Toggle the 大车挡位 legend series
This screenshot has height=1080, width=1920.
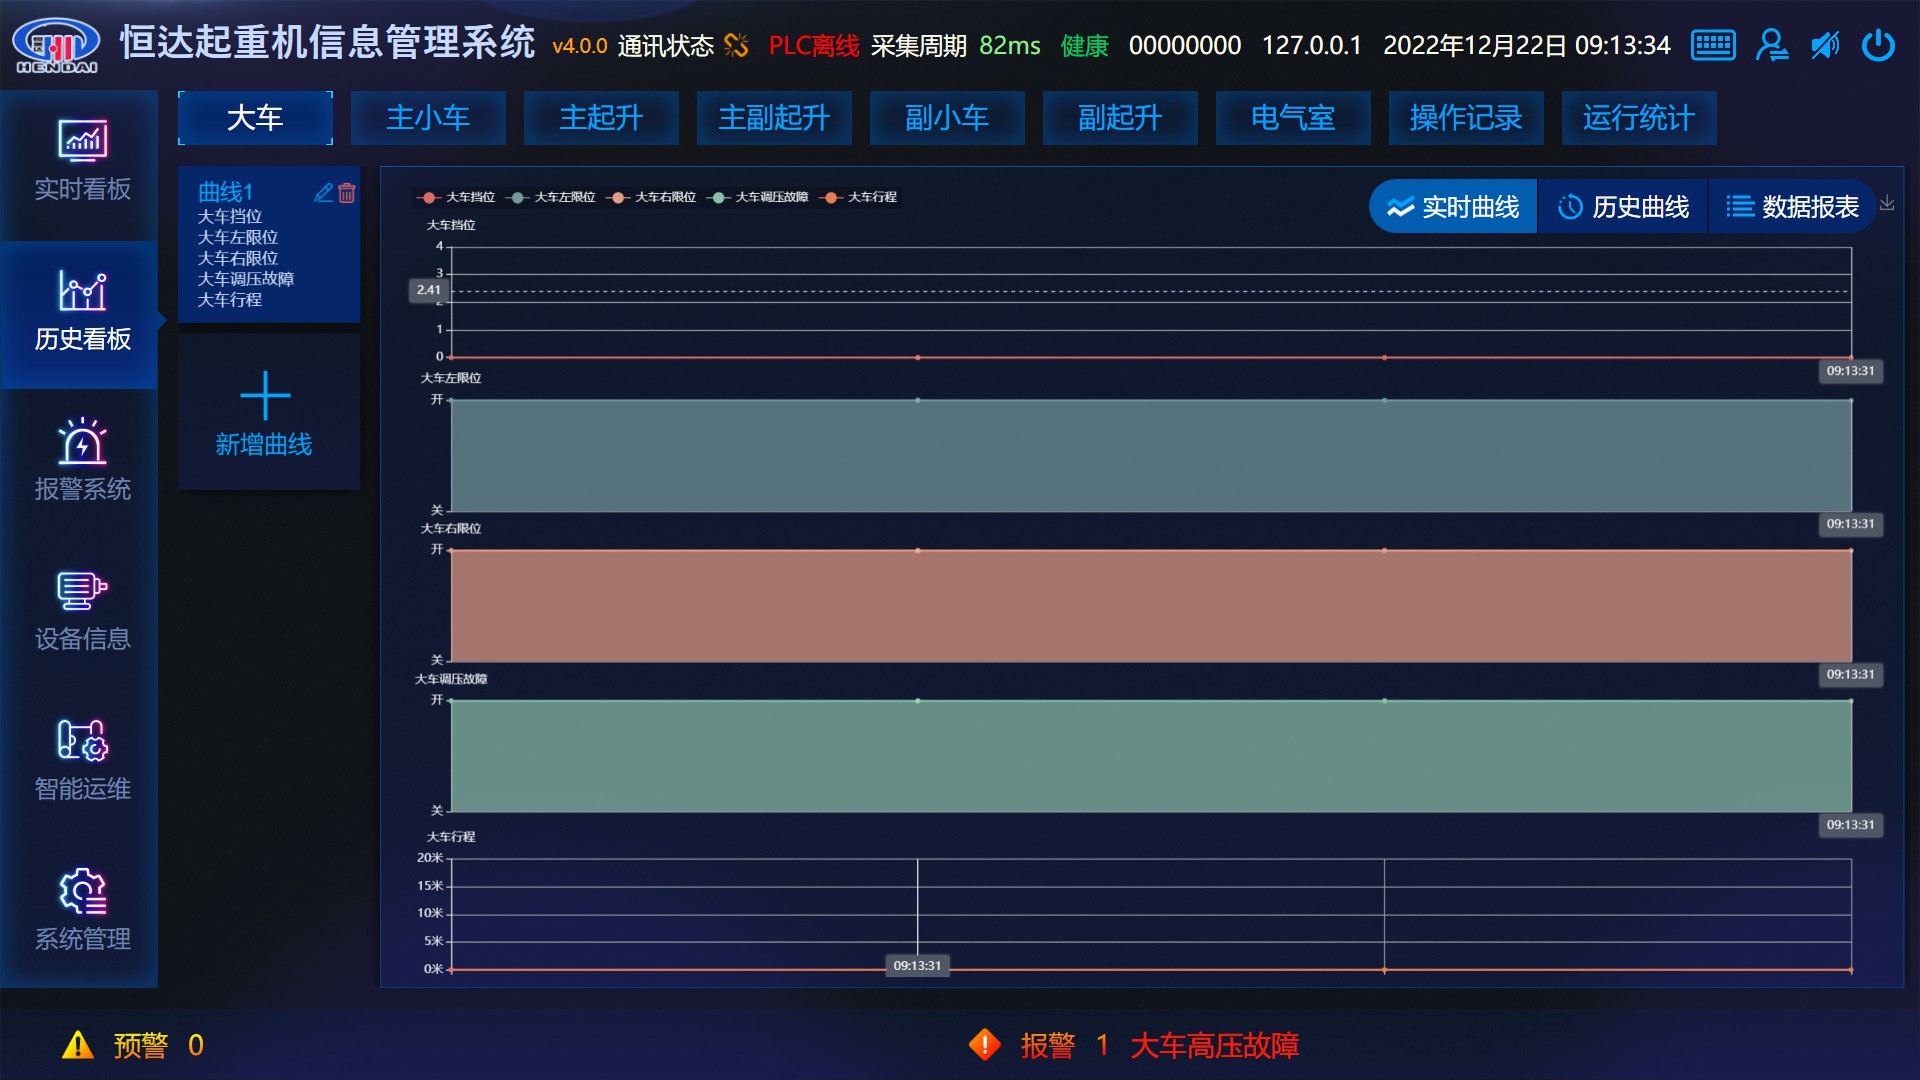[458, 197]
